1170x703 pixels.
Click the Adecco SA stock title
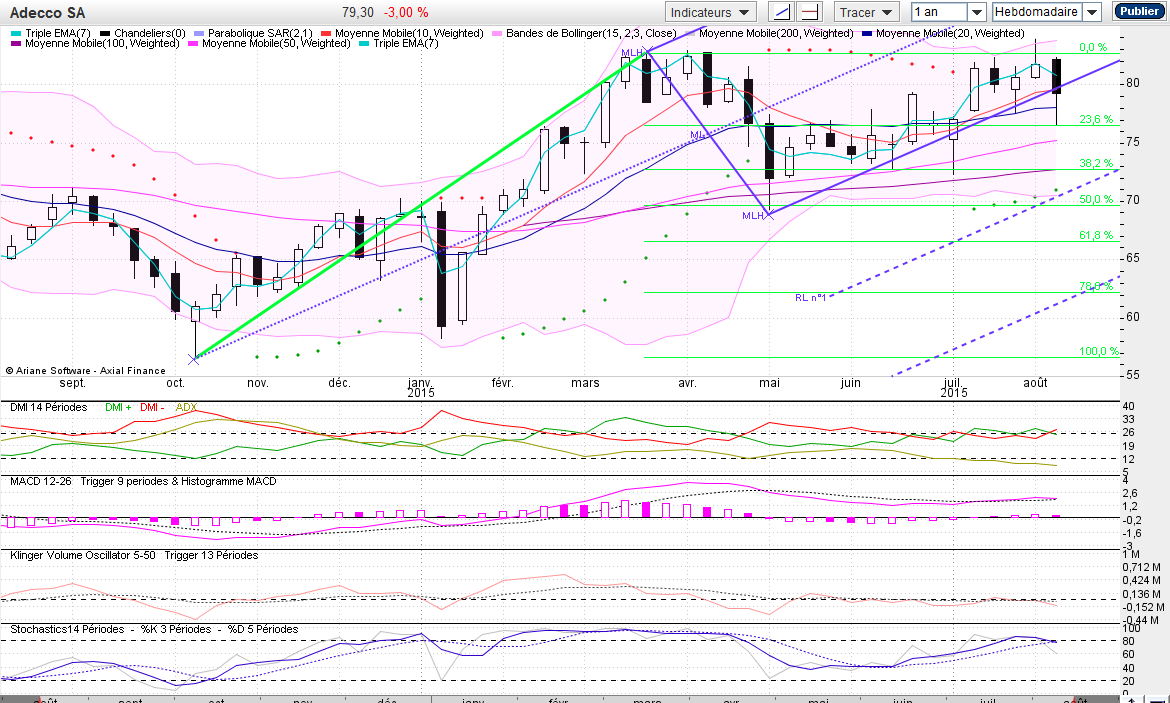[x=48, y=13]
